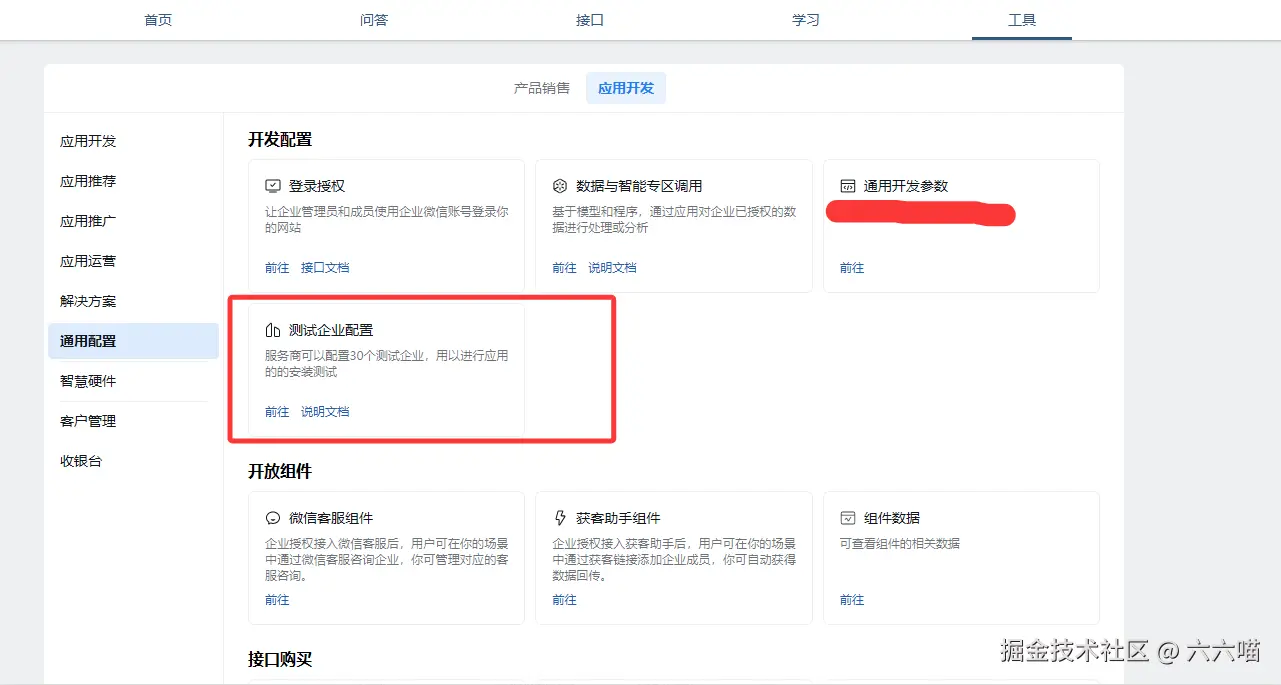
Task: Select the 工具 top navigation tab
Action: coord(1022,20)
